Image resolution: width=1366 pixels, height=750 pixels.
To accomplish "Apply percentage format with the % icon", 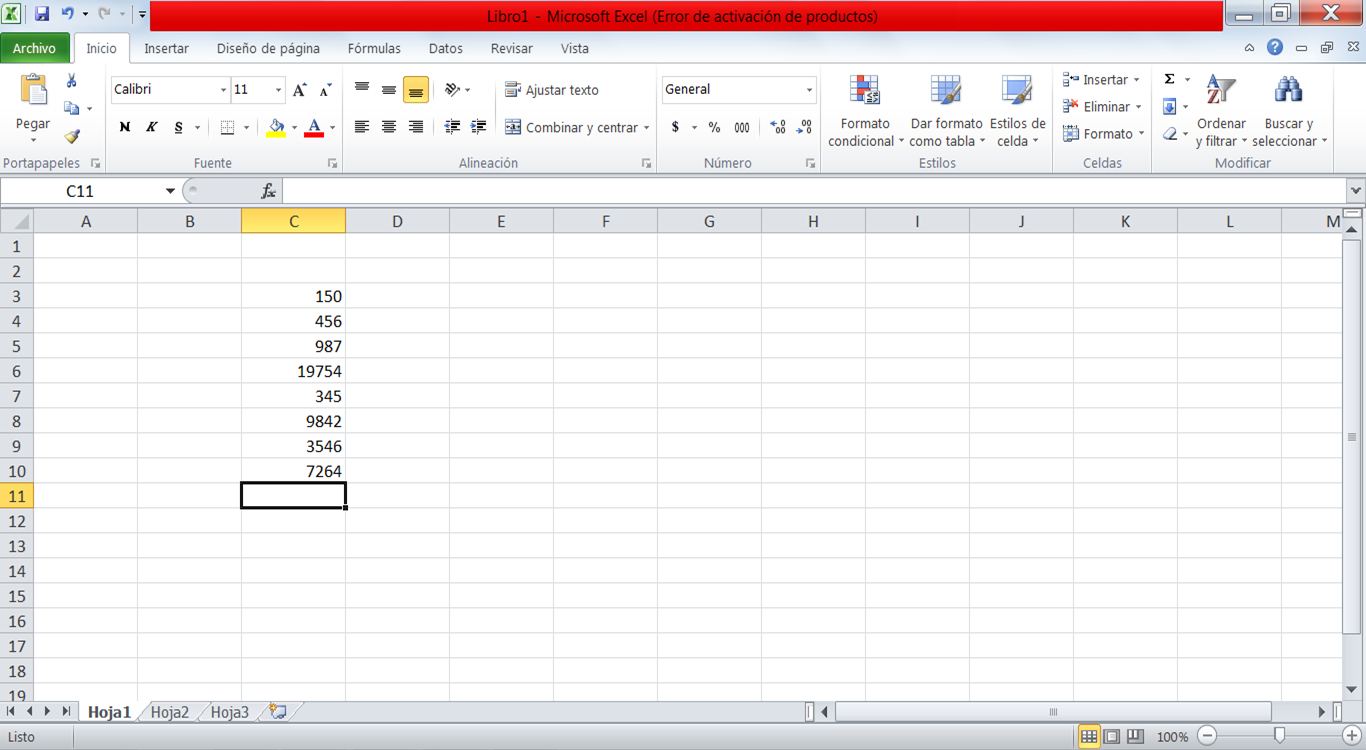I will pos(714,129).
